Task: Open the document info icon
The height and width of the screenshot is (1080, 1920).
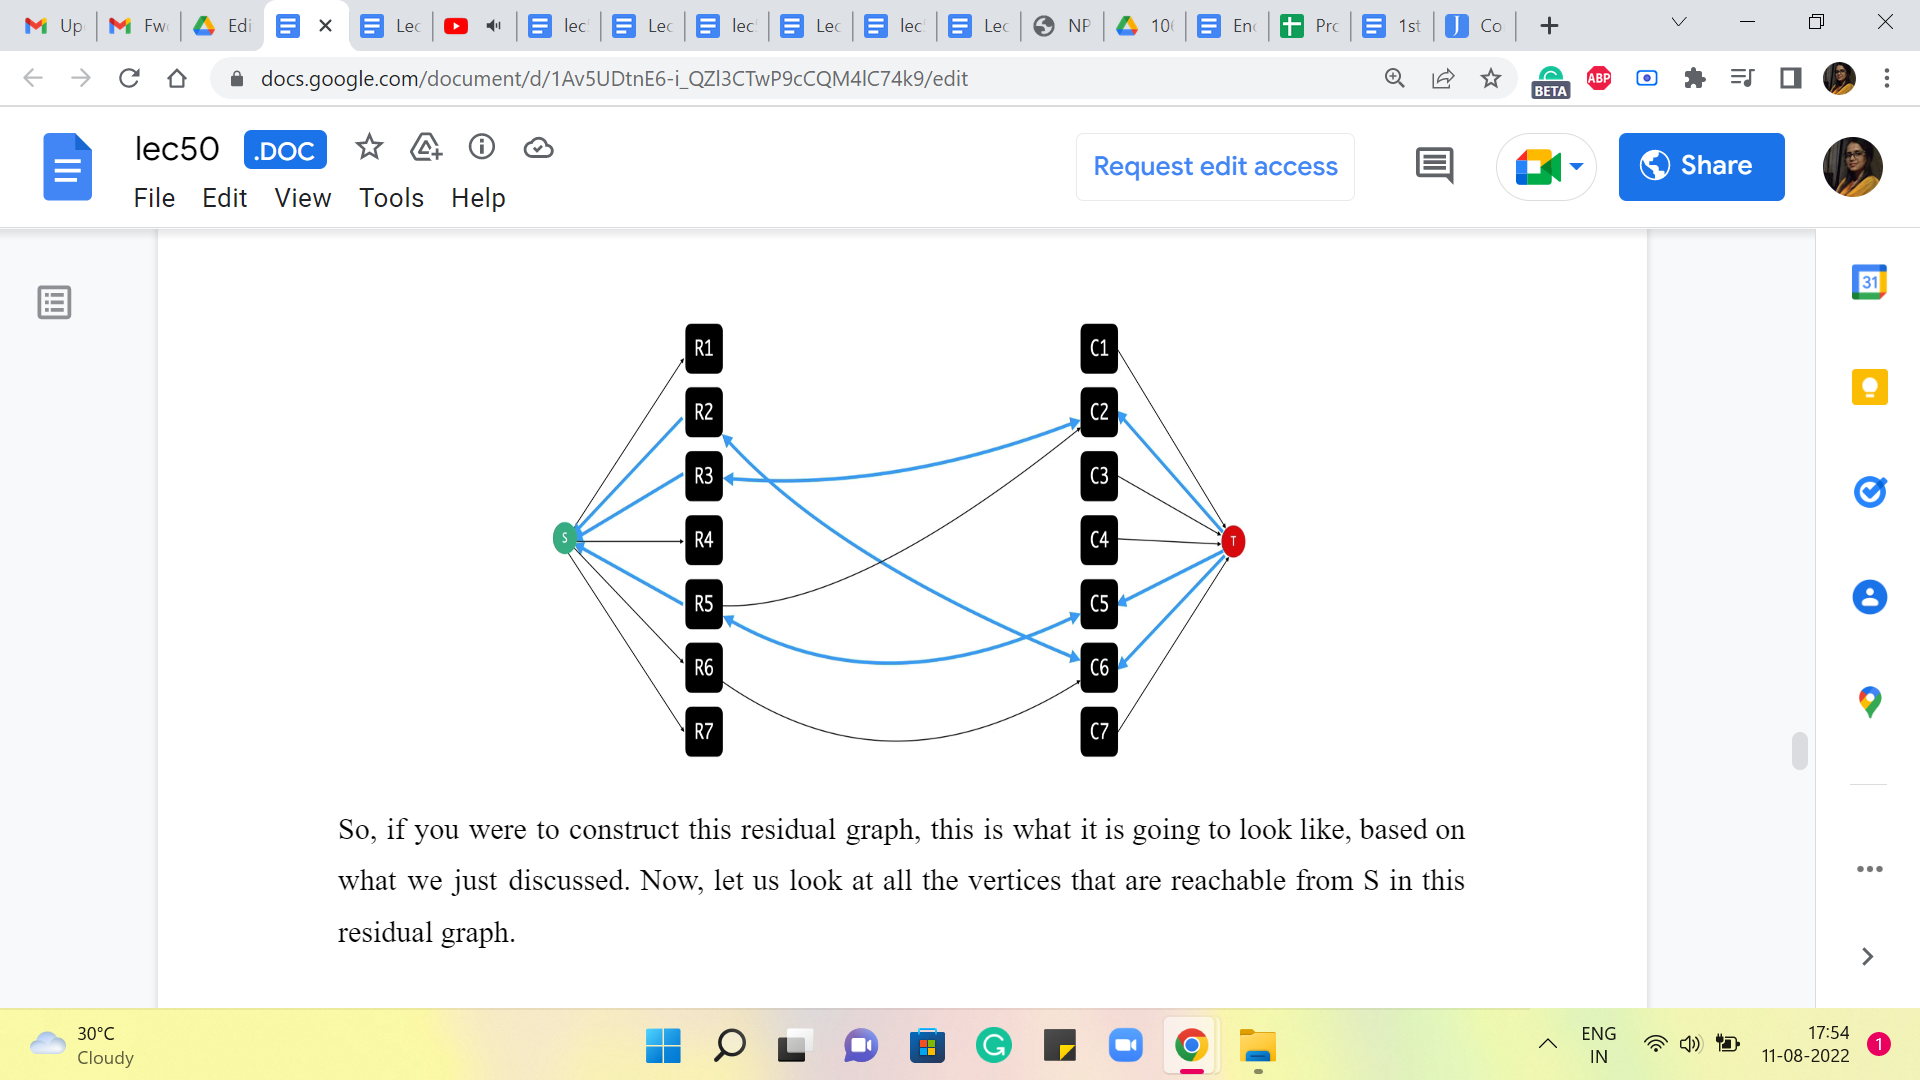Action: (482, 148)
